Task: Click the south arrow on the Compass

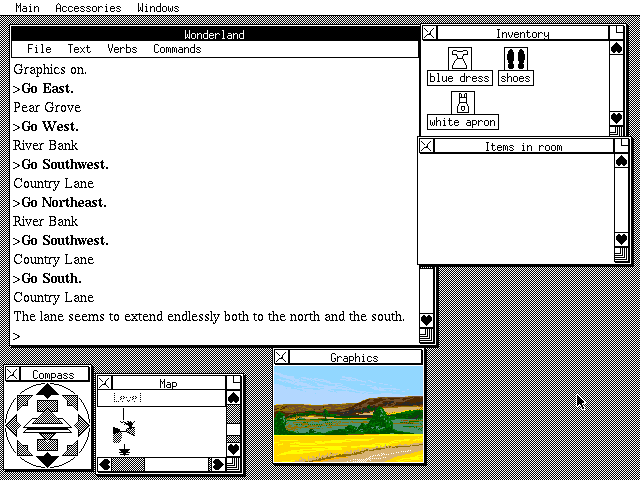Action: click(47, 459)
